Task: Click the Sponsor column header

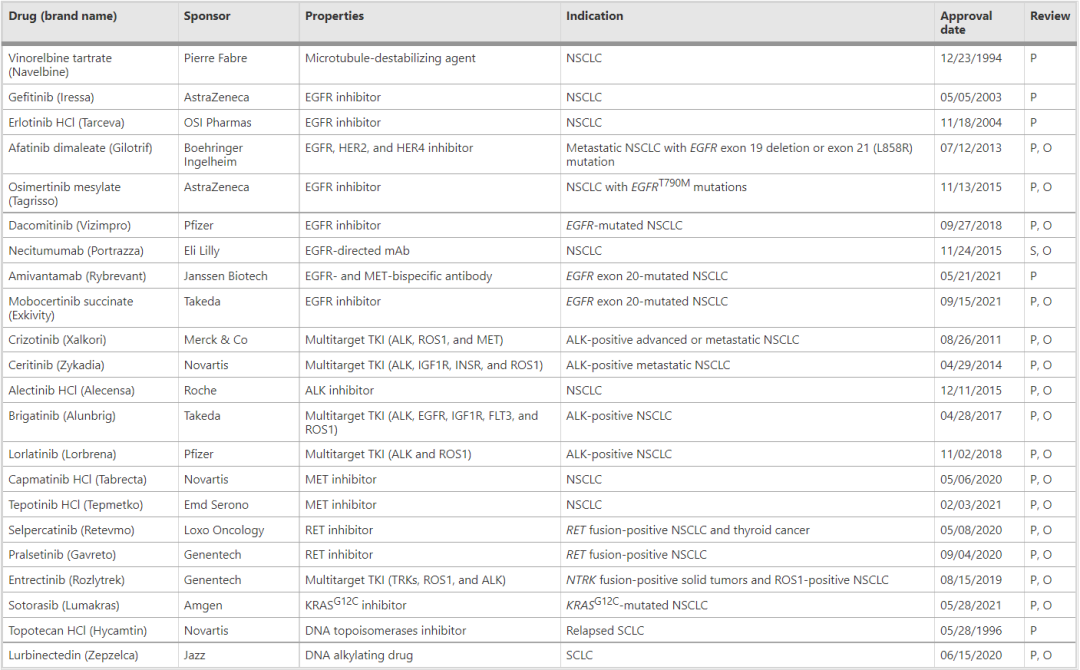Action: (207, 16)
